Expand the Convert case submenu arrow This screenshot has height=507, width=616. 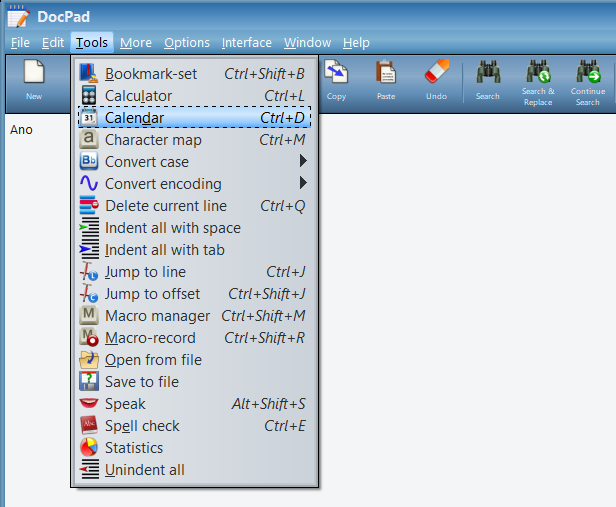[x=303, y=161]
